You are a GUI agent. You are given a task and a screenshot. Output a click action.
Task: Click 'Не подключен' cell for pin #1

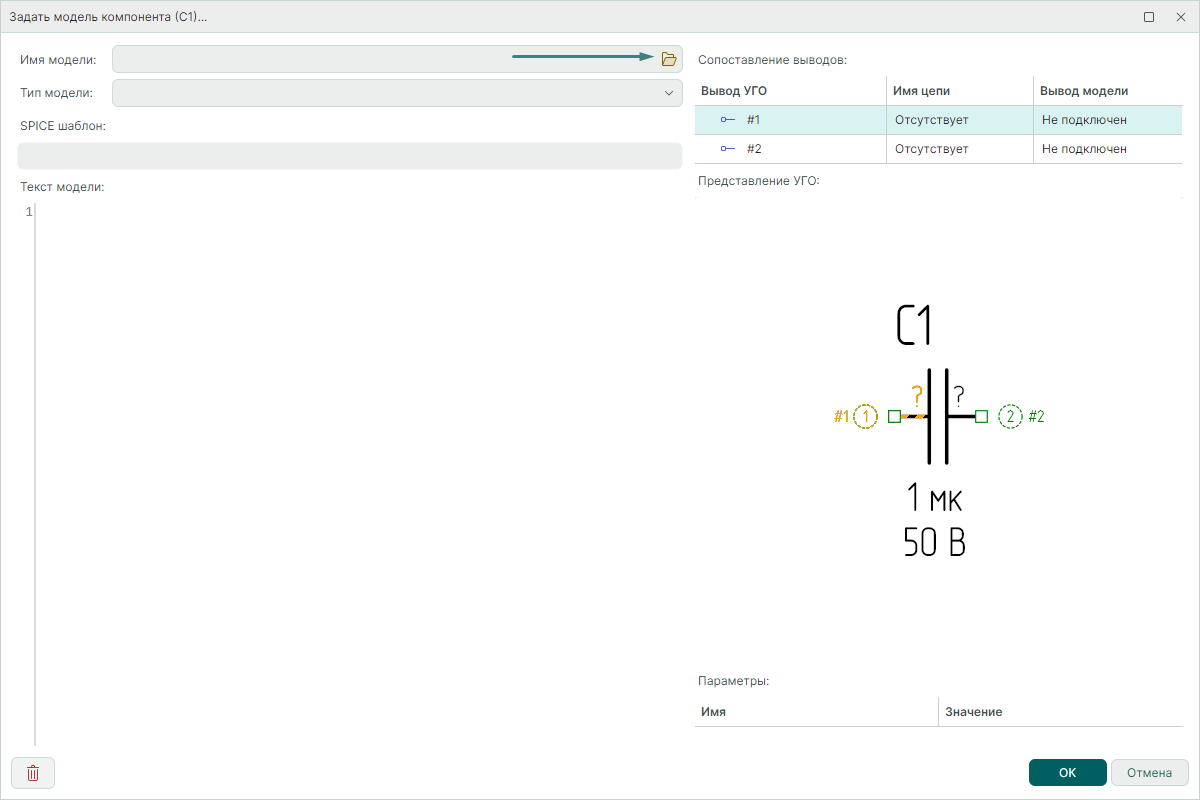pos(1084,120)
